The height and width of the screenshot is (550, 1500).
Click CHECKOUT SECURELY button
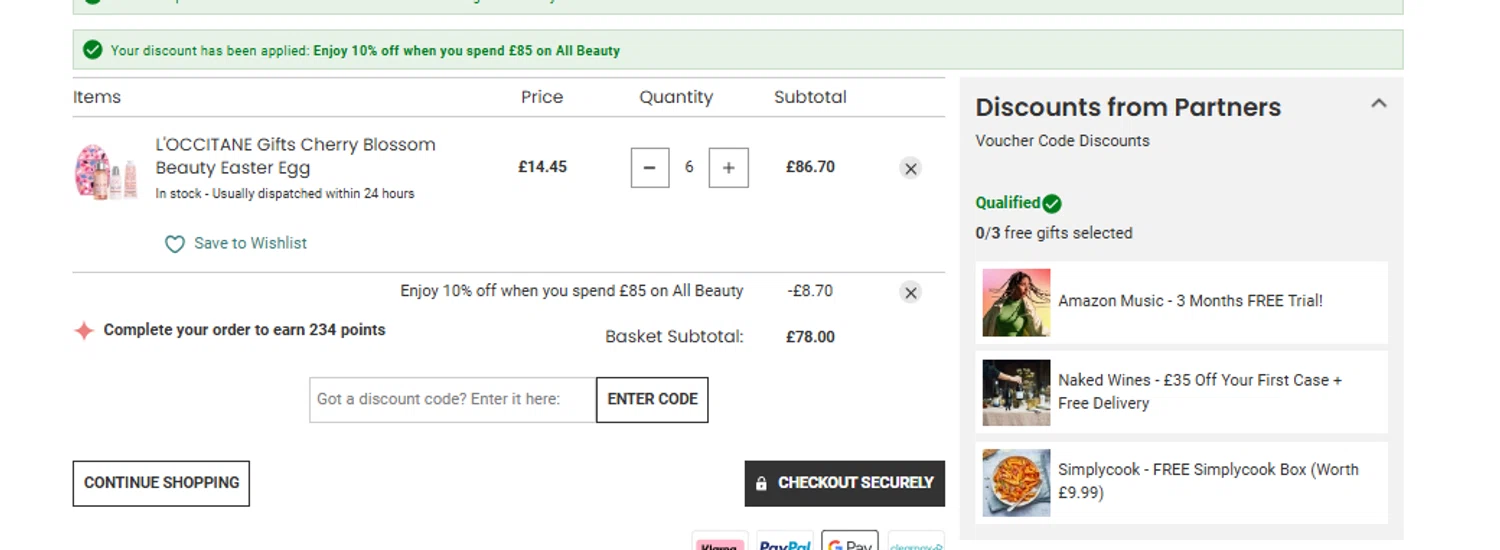coord(845,483)
